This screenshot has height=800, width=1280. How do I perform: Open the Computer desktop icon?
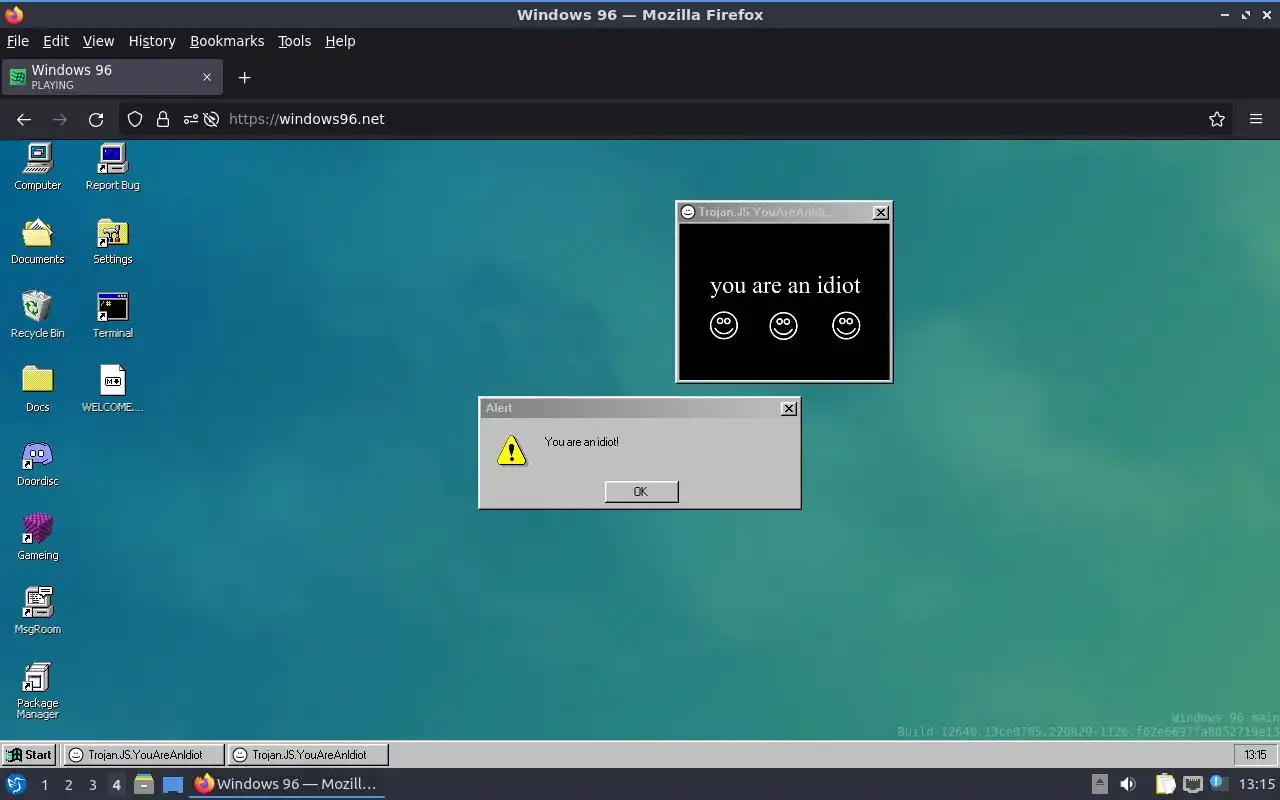38,167
